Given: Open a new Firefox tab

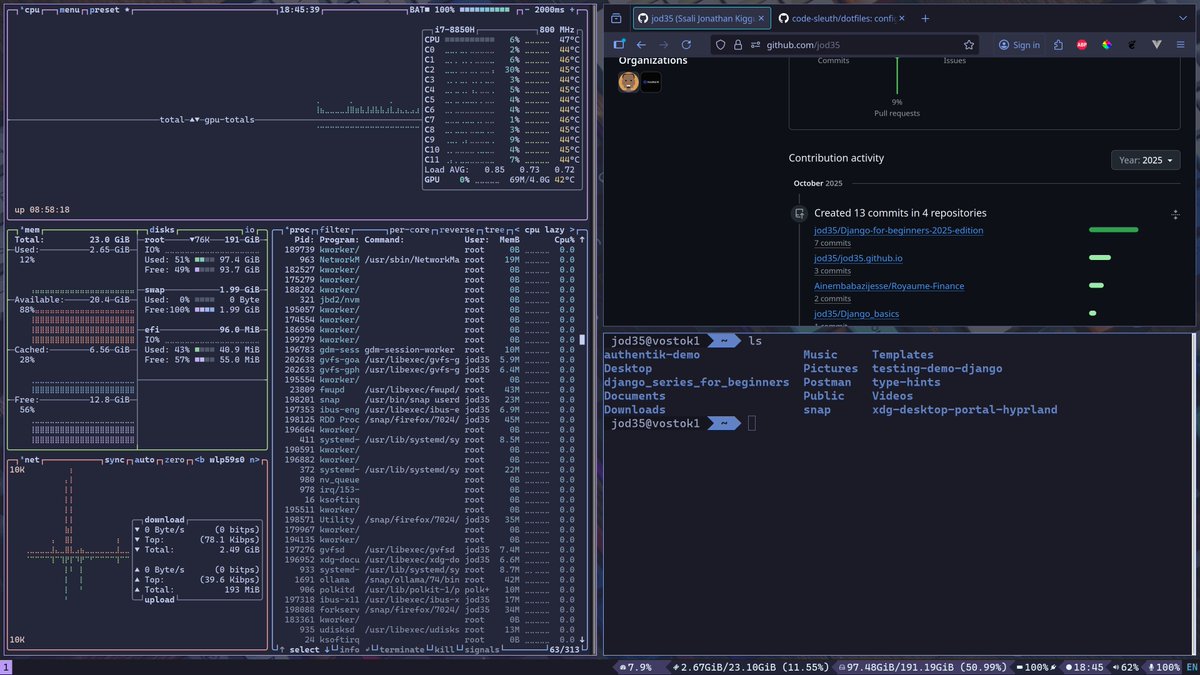Looking at the screenshot, I should pyautogui.click(x=925, y=18).
